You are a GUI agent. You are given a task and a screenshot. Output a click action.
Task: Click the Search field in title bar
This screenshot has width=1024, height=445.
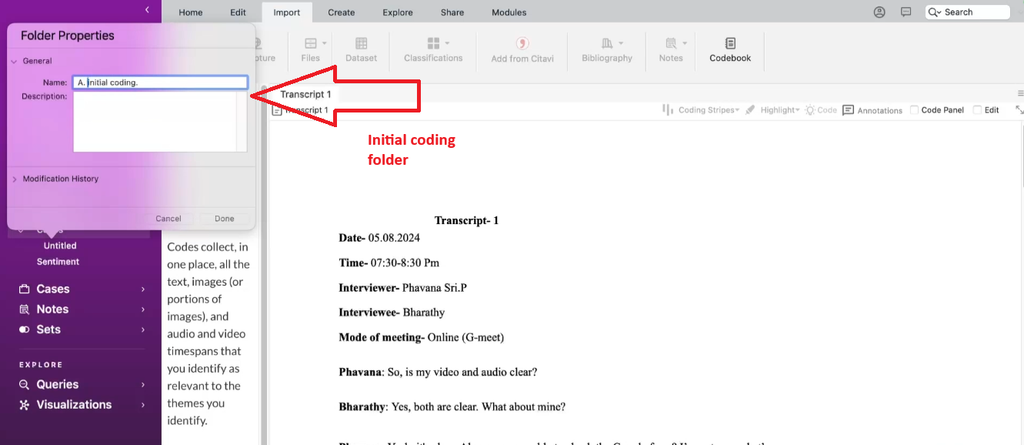click(967, 12)
